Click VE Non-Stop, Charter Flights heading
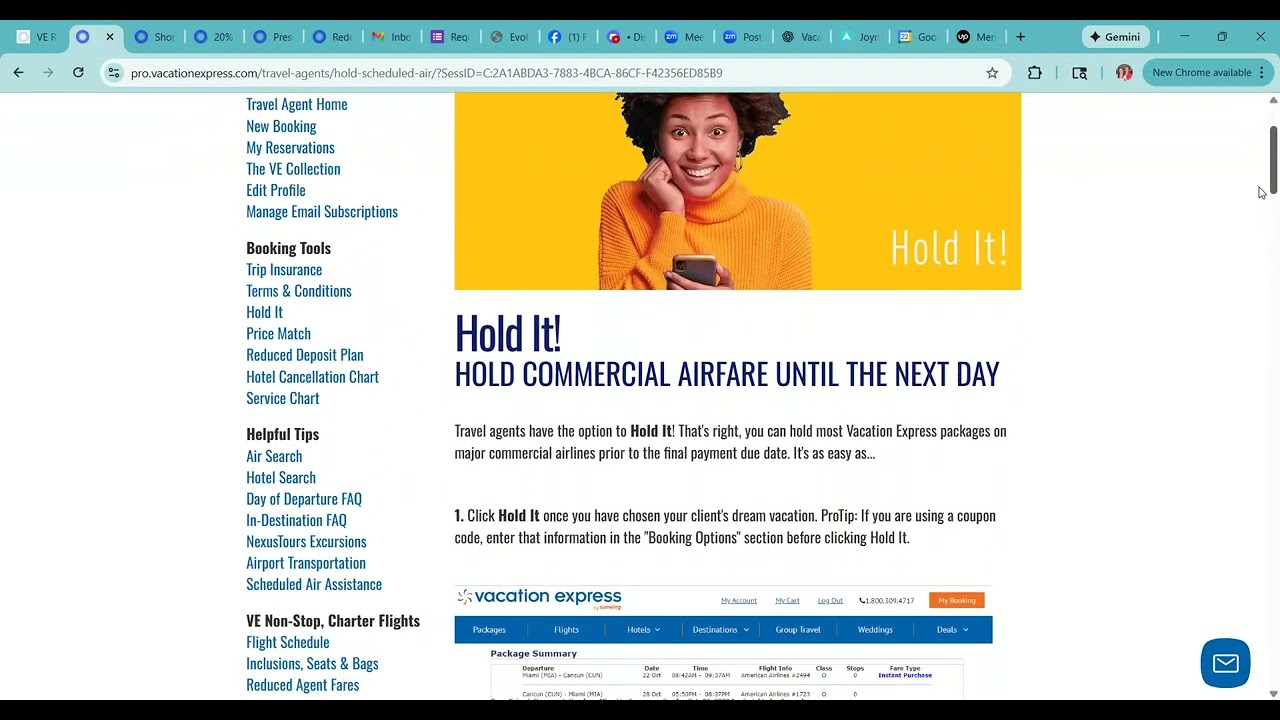The width and height of the screenshot is (1280, 720). click(x=333, y=621)
